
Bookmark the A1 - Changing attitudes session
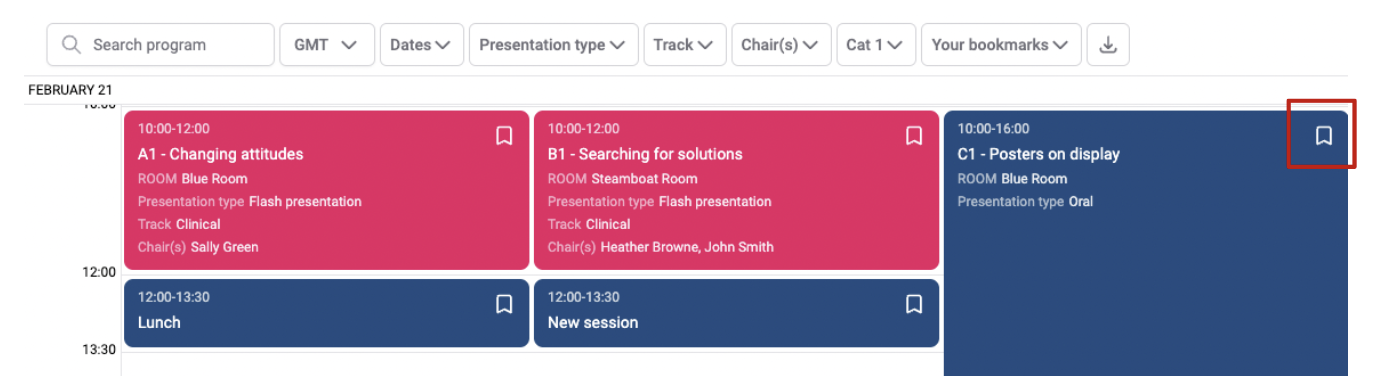click(504, 135)
